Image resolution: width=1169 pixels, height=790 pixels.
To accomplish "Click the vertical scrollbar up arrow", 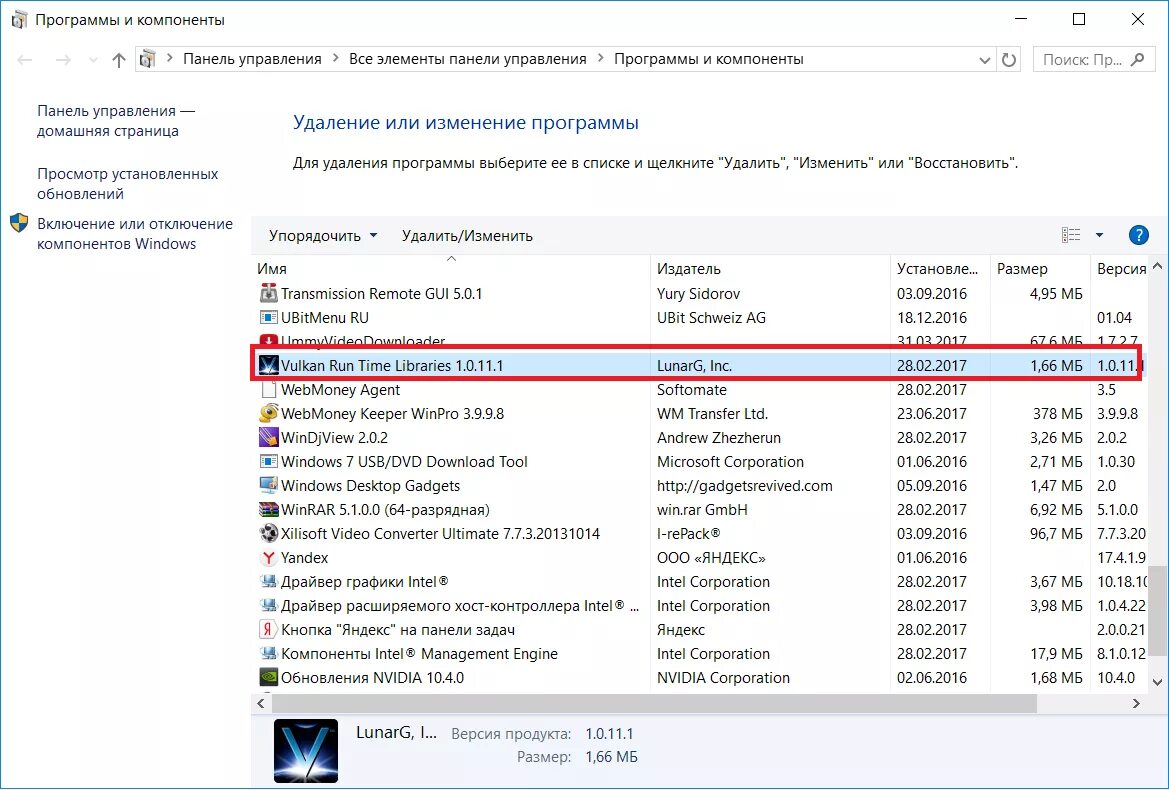I will click(1157, 266).
